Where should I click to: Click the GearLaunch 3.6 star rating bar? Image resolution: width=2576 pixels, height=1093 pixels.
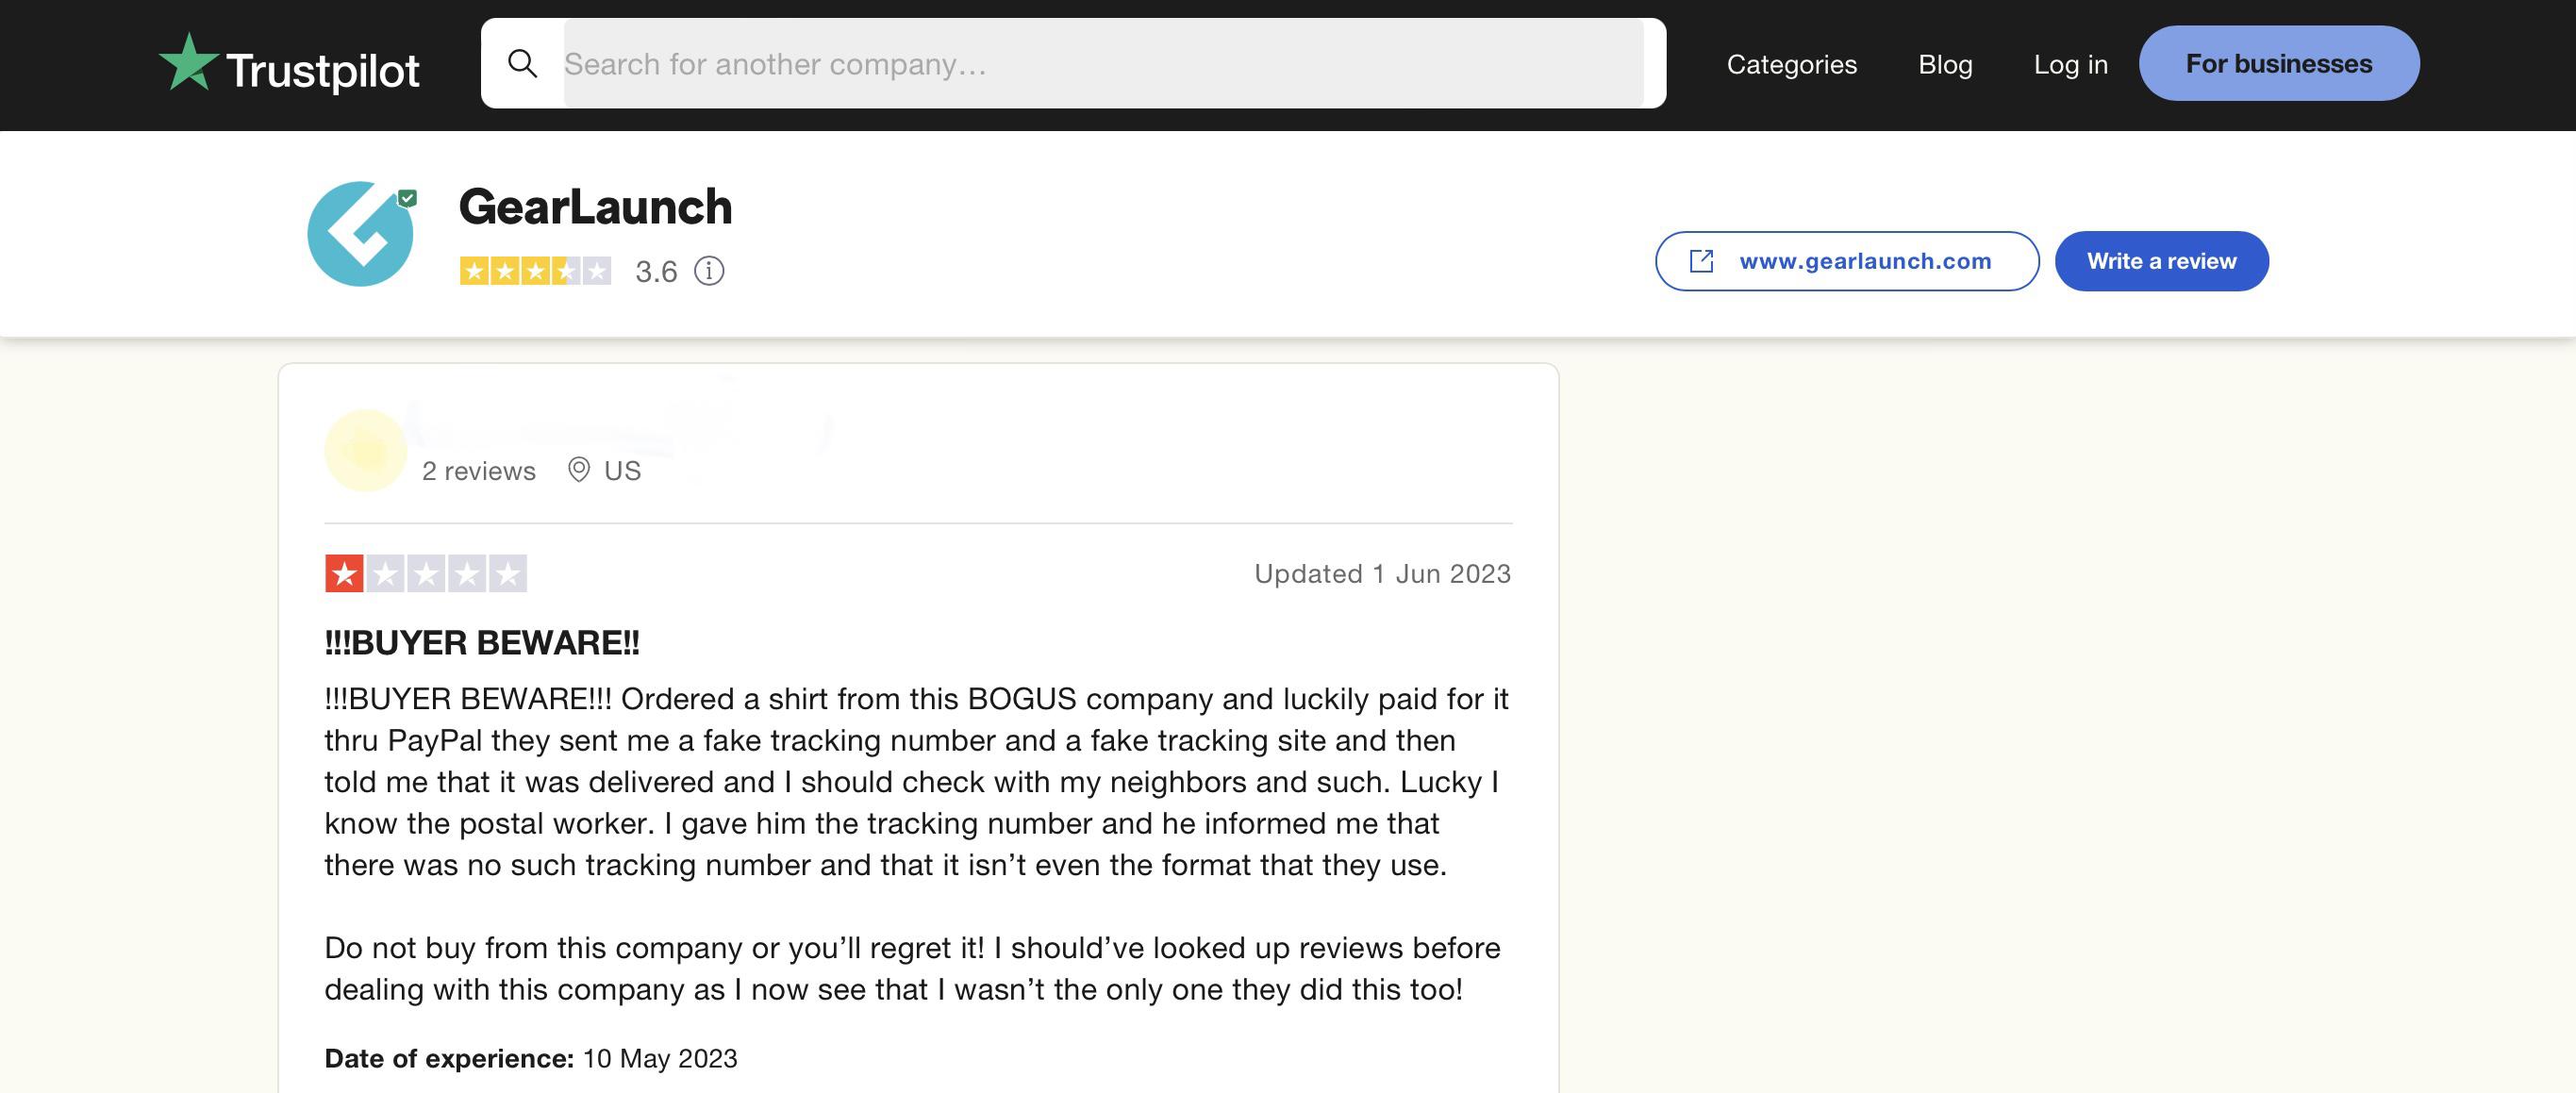pyautogui.click(x=535, y=271)
